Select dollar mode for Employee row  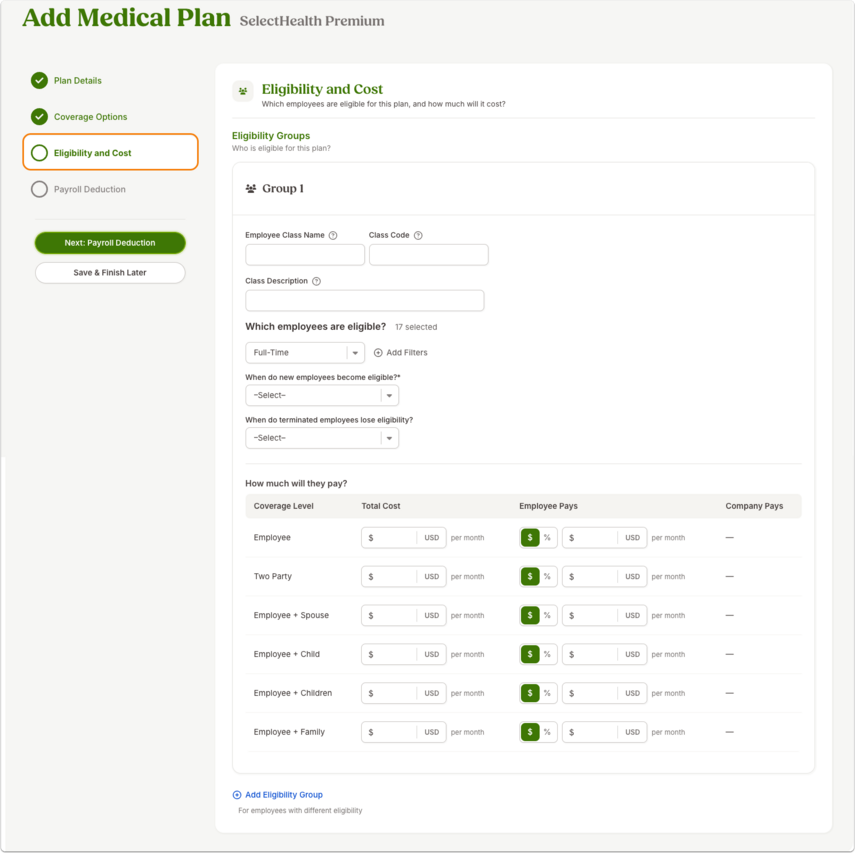coord(530,538)
